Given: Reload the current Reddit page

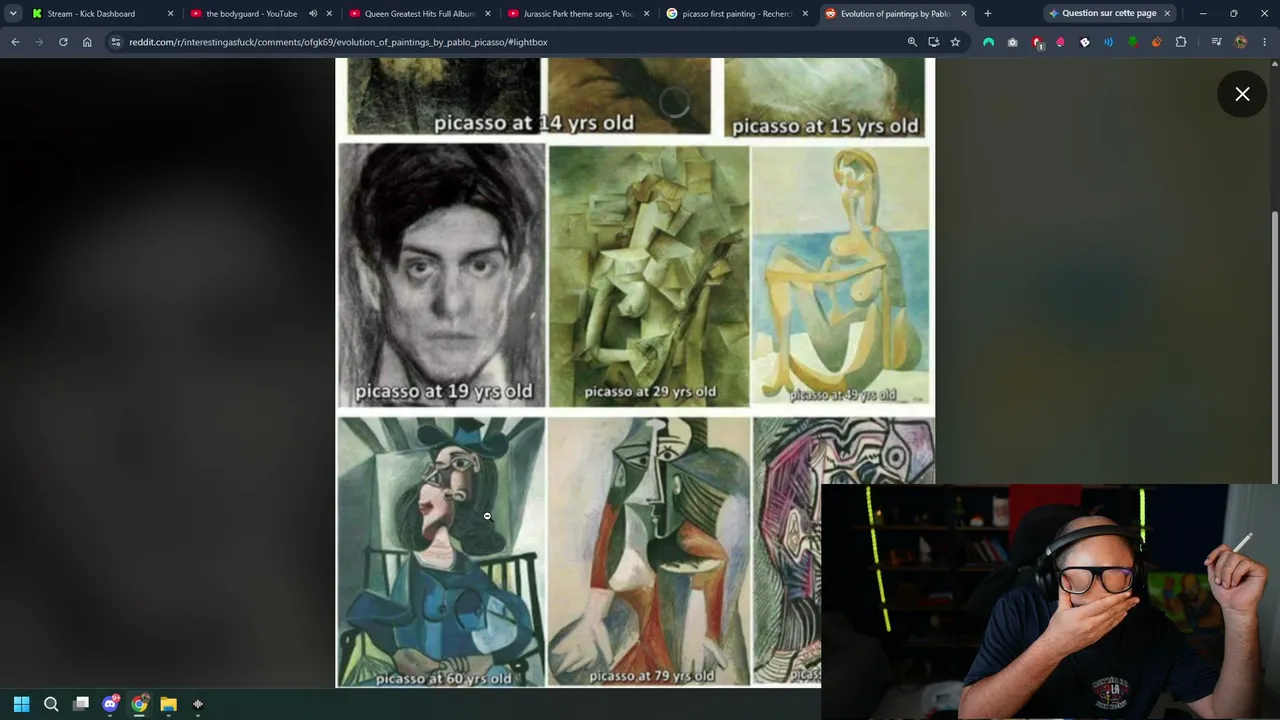Looking at the screenshot, I should point(63,42).
